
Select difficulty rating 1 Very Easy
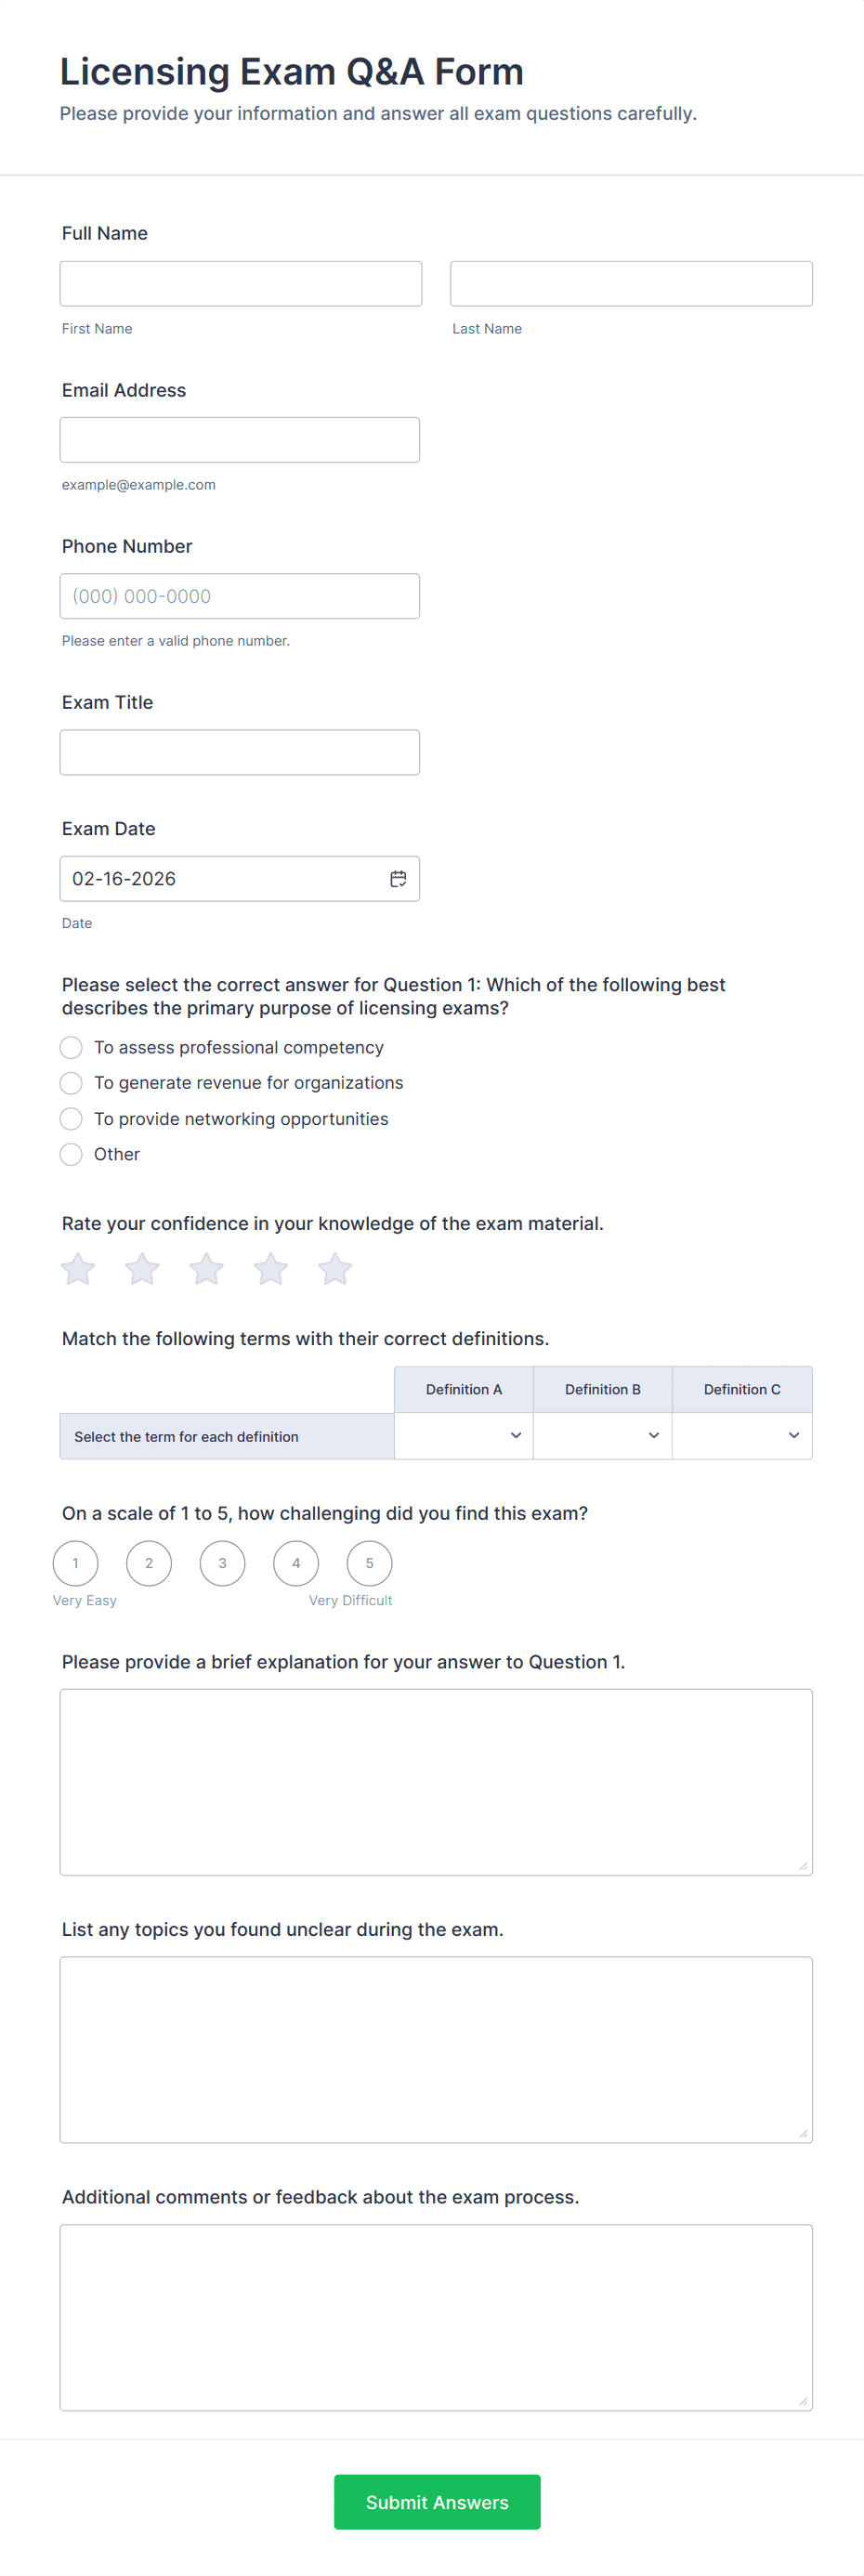[x=75, y=1563]
